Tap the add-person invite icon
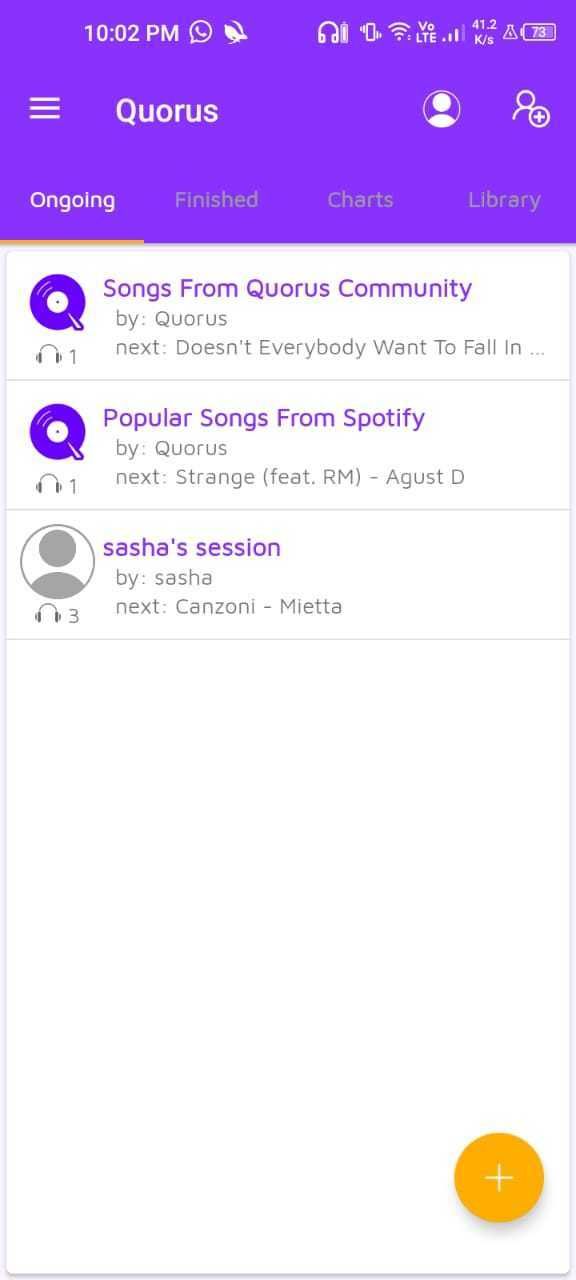 click(530, 111)
